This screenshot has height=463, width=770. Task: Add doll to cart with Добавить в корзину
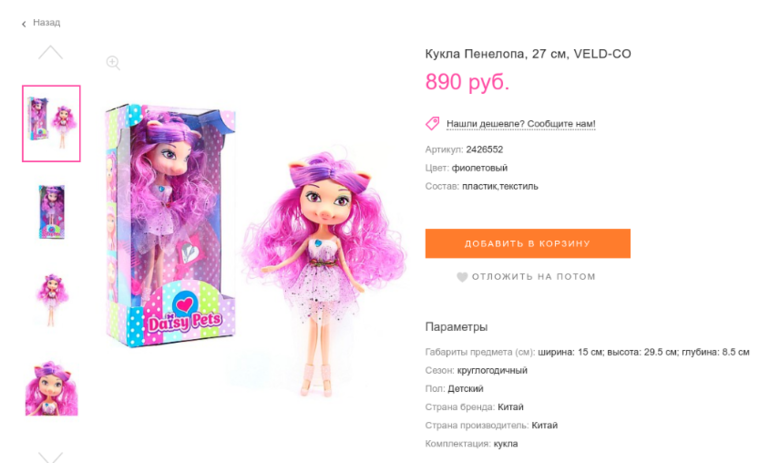click(527, 244)
